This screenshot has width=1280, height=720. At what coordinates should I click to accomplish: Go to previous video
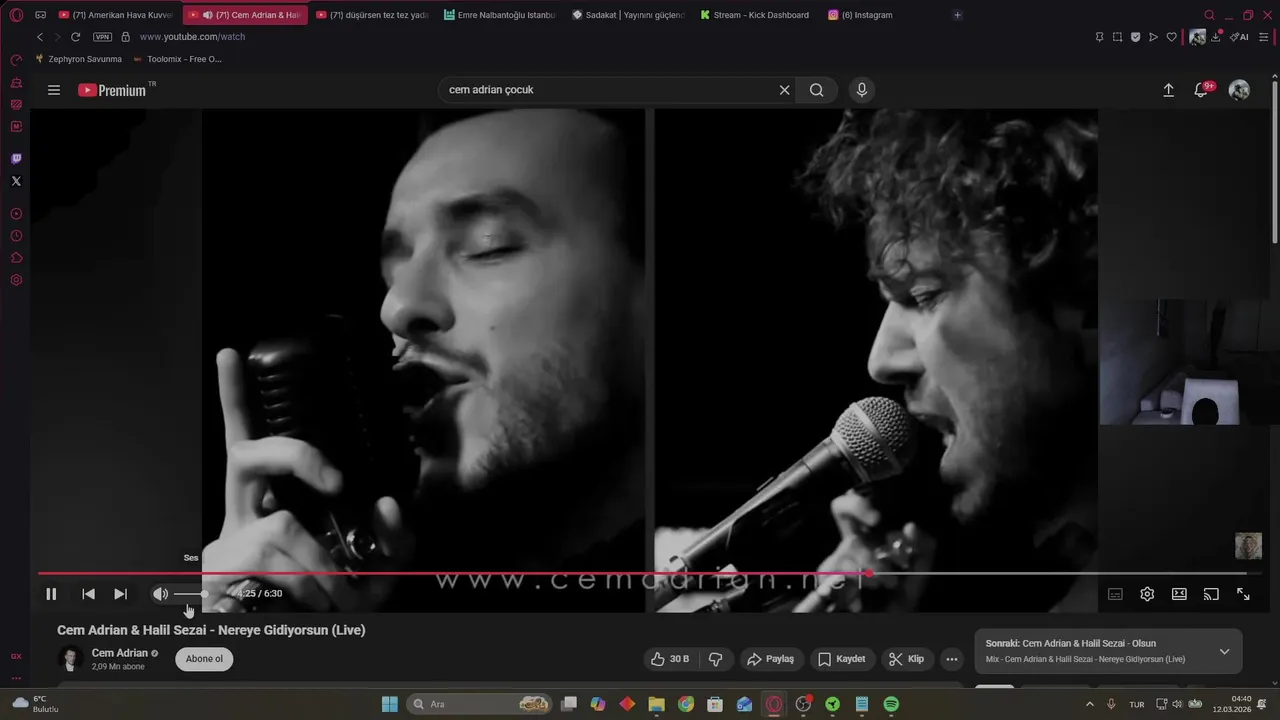click(88, 594)
